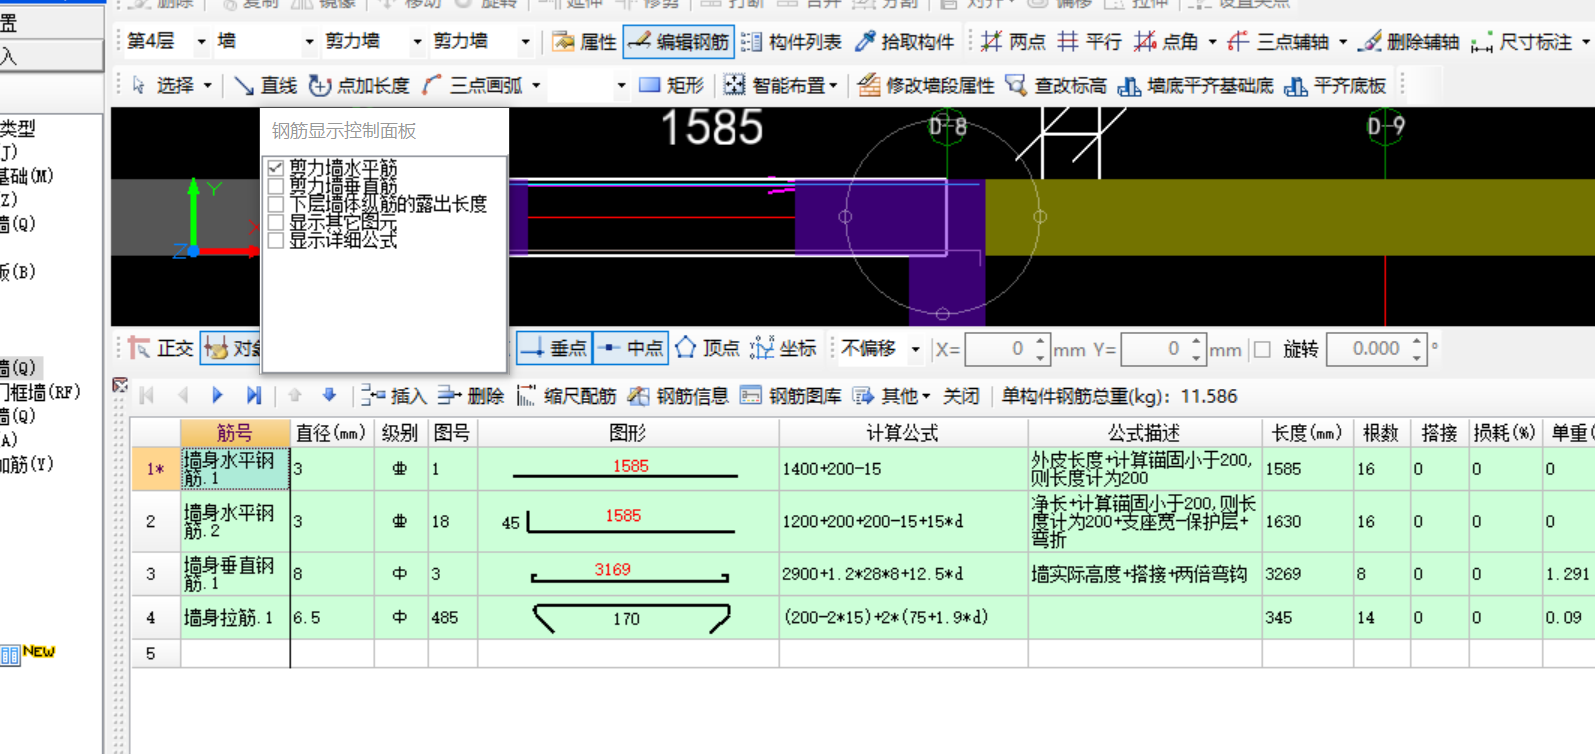Click 查改标高 check elevation tool
The width and height of the screenshot is (1595, 754).
coord(1056,85)
